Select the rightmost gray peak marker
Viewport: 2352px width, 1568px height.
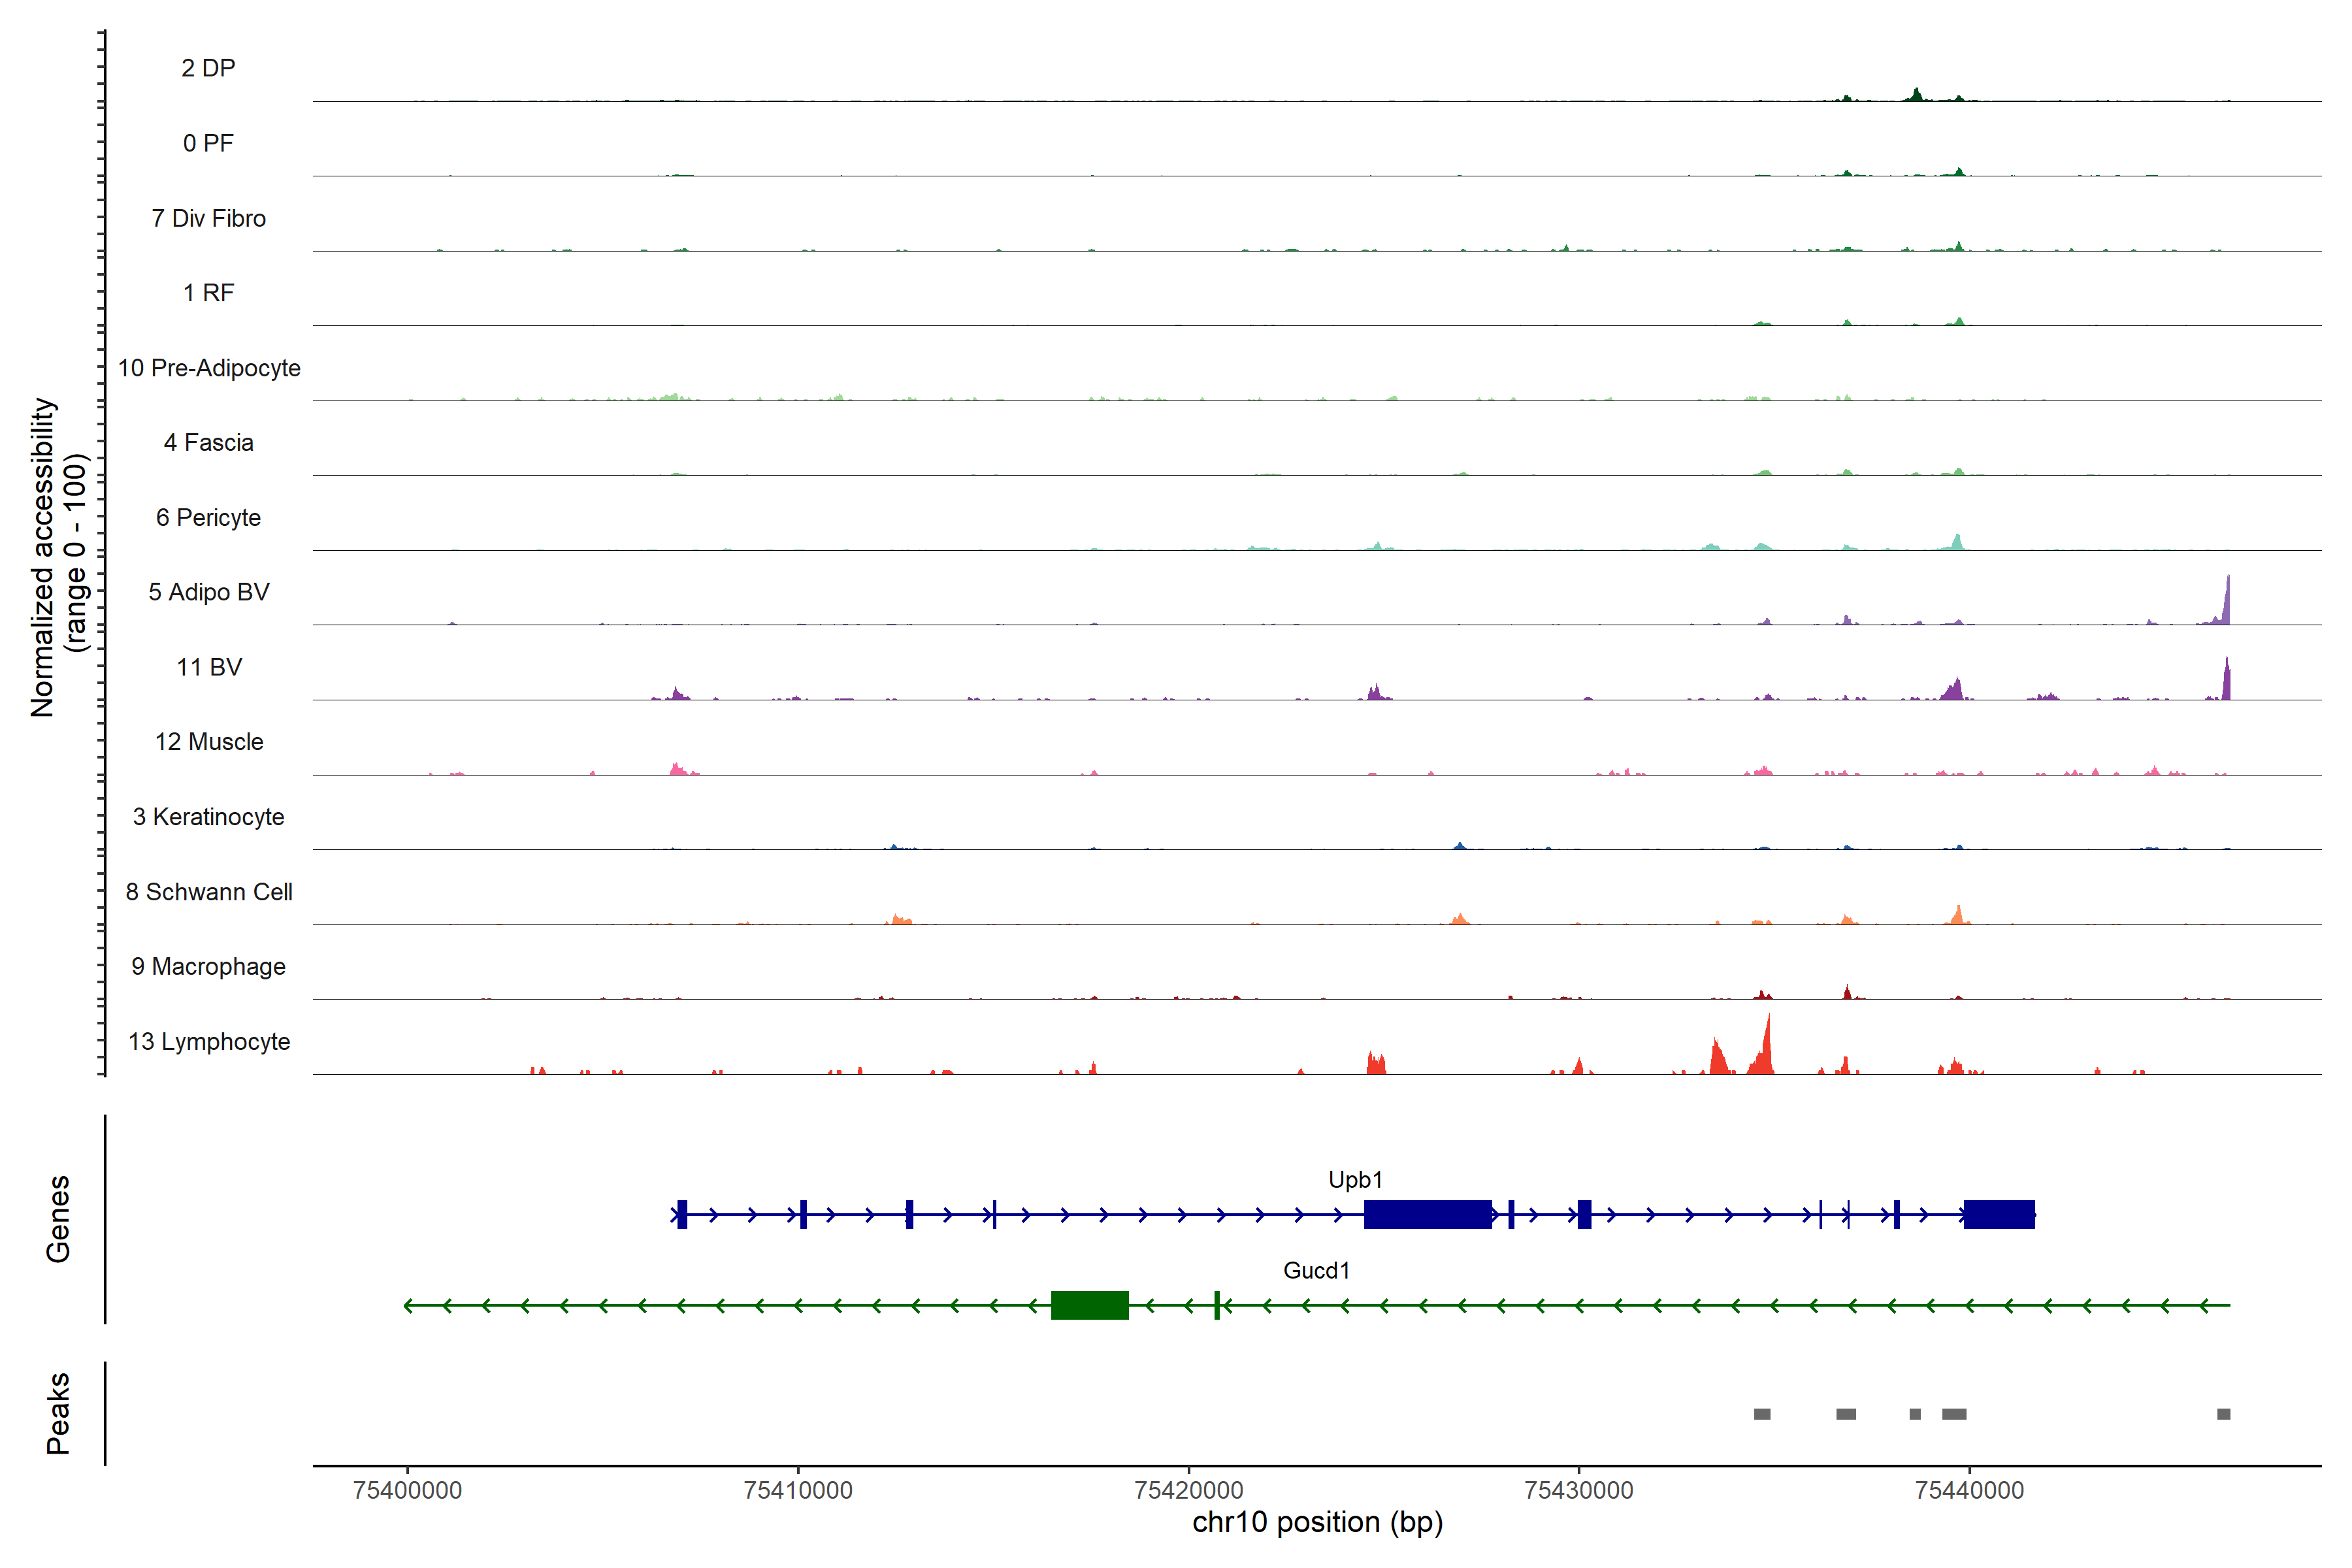(x=2223, y=1414)
